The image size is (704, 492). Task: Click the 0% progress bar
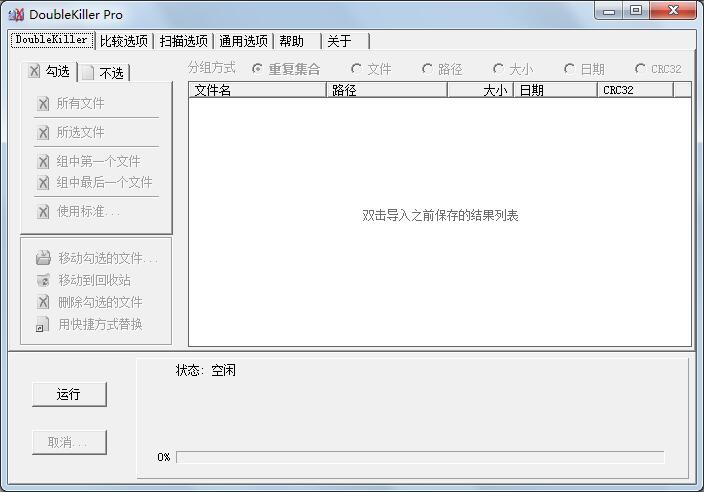coord(420,457)
